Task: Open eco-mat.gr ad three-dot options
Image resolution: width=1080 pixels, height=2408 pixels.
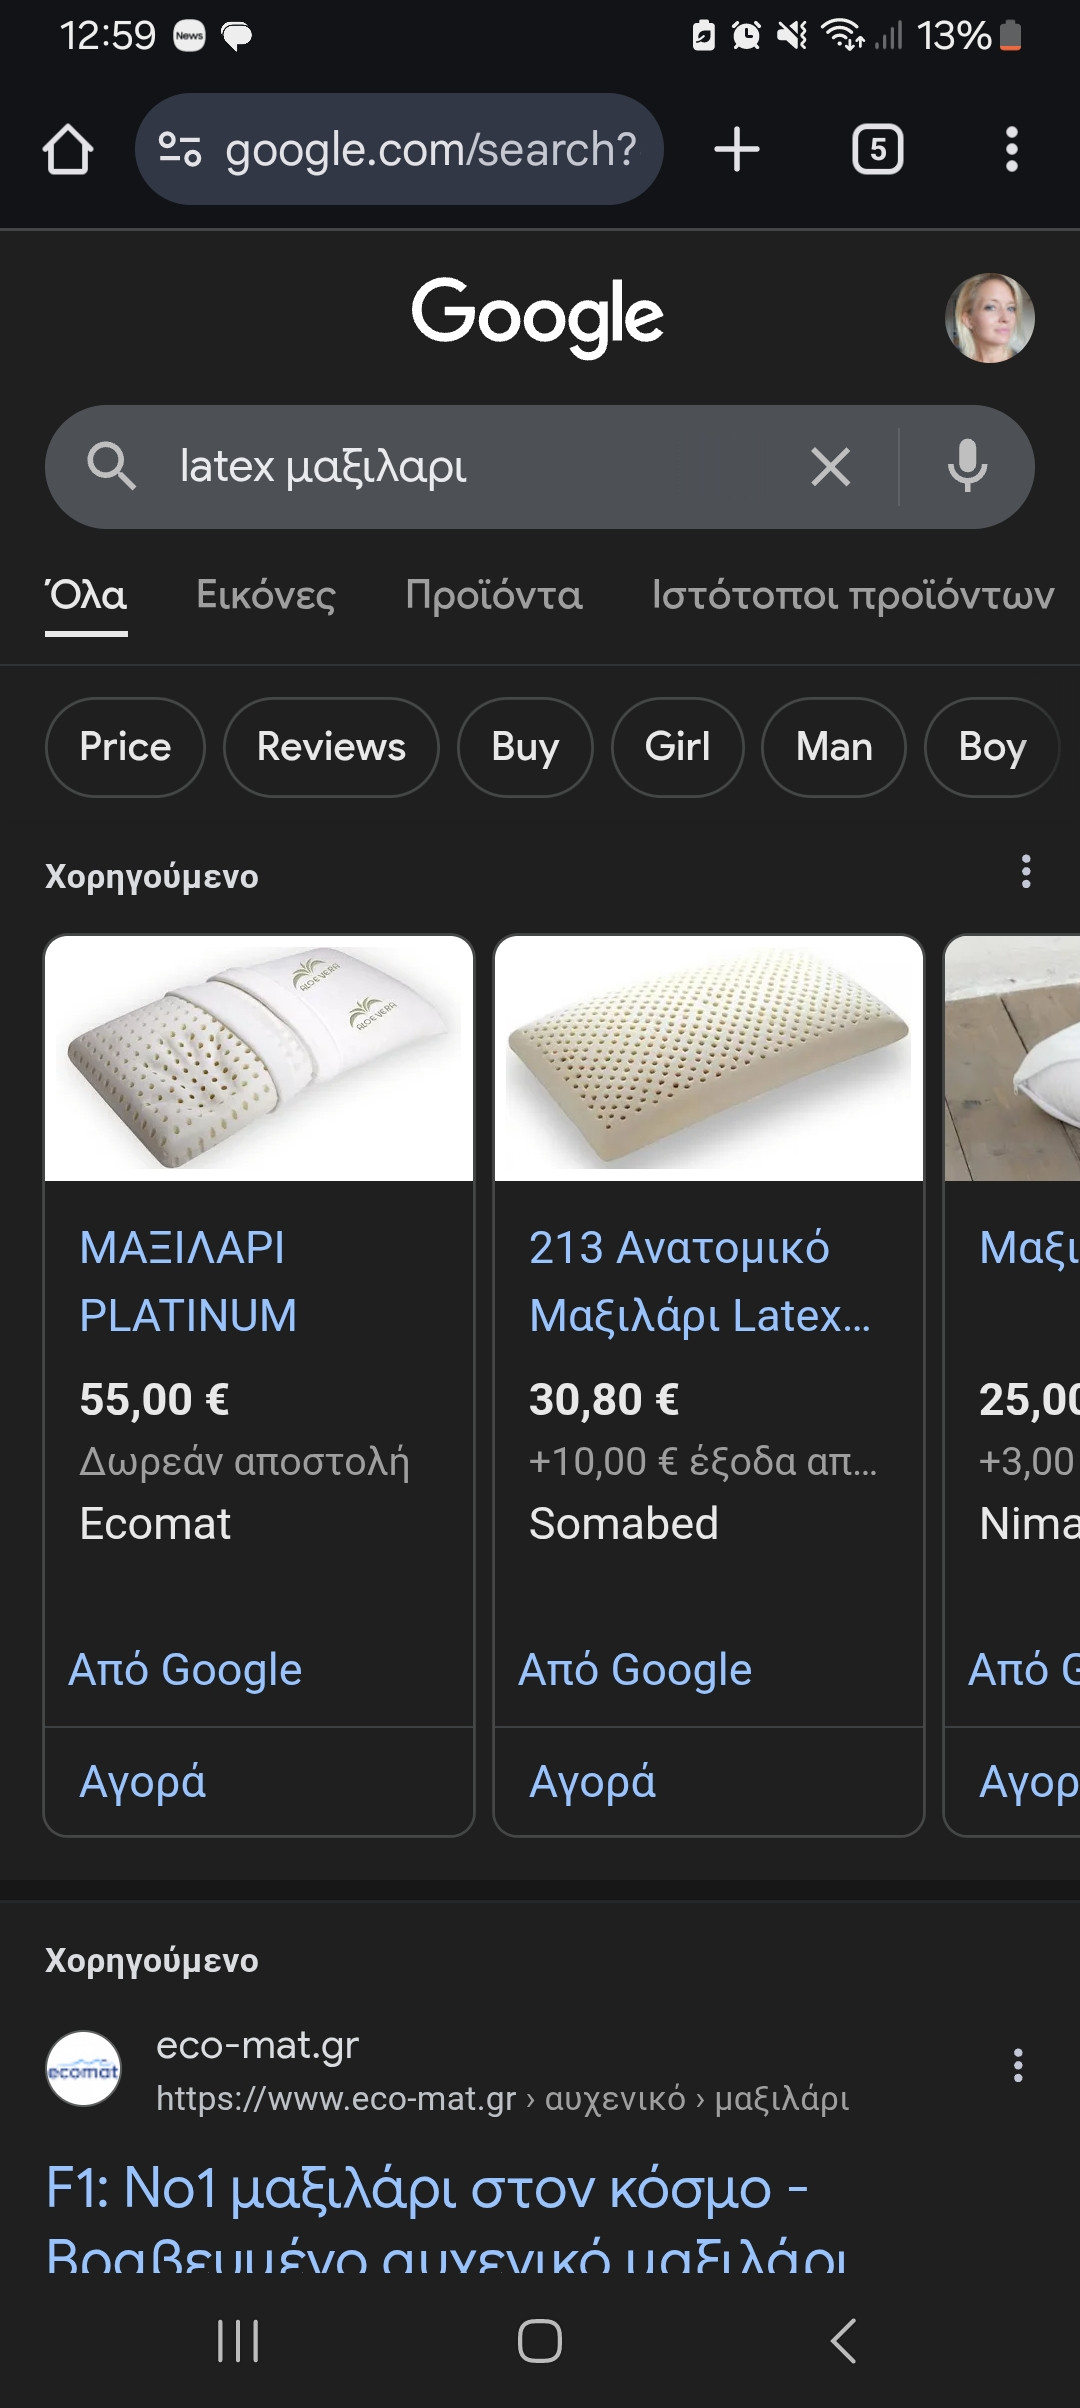Action: (1017, 2065)
